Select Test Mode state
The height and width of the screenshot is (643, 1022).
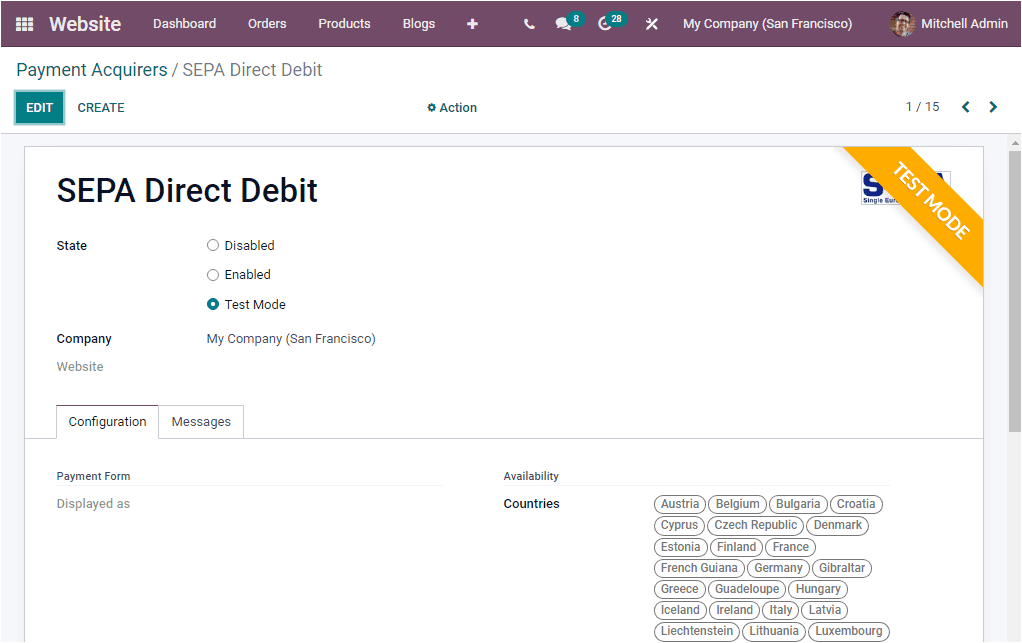213,304
